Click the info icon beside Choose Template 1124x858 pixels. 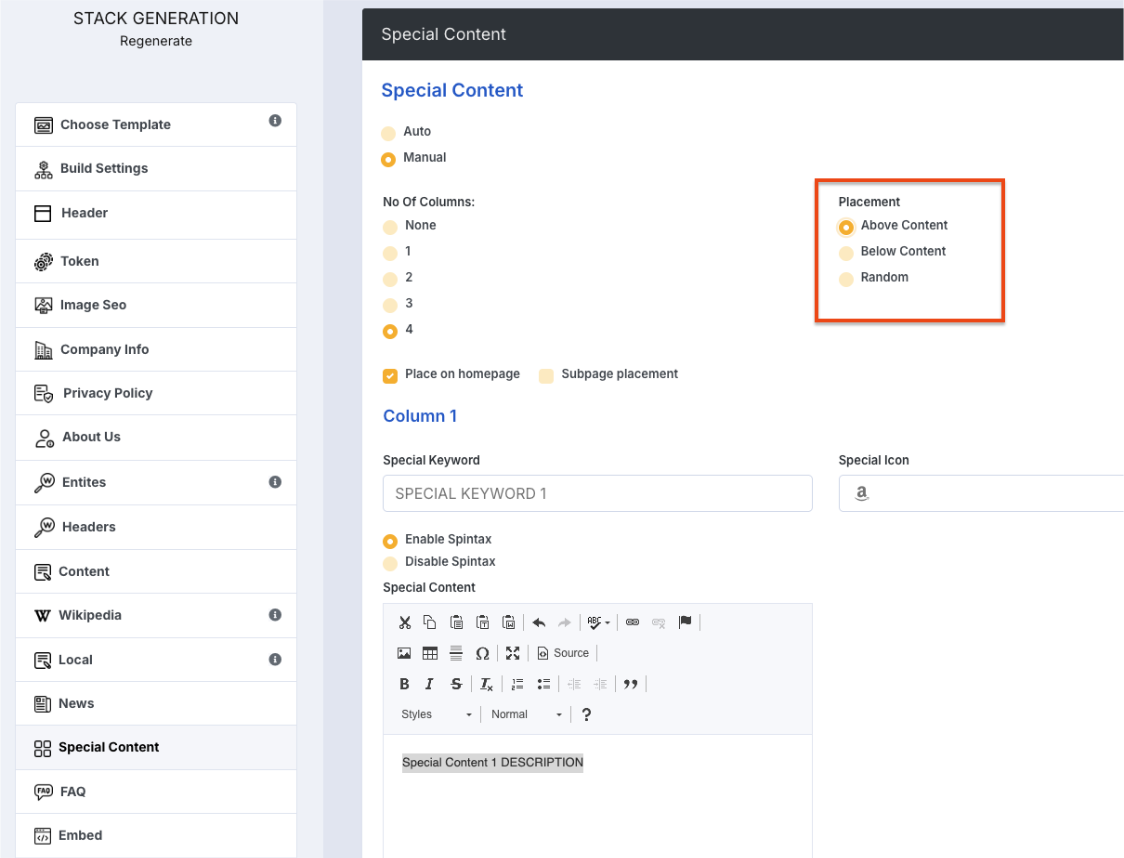tap(275, 120)
